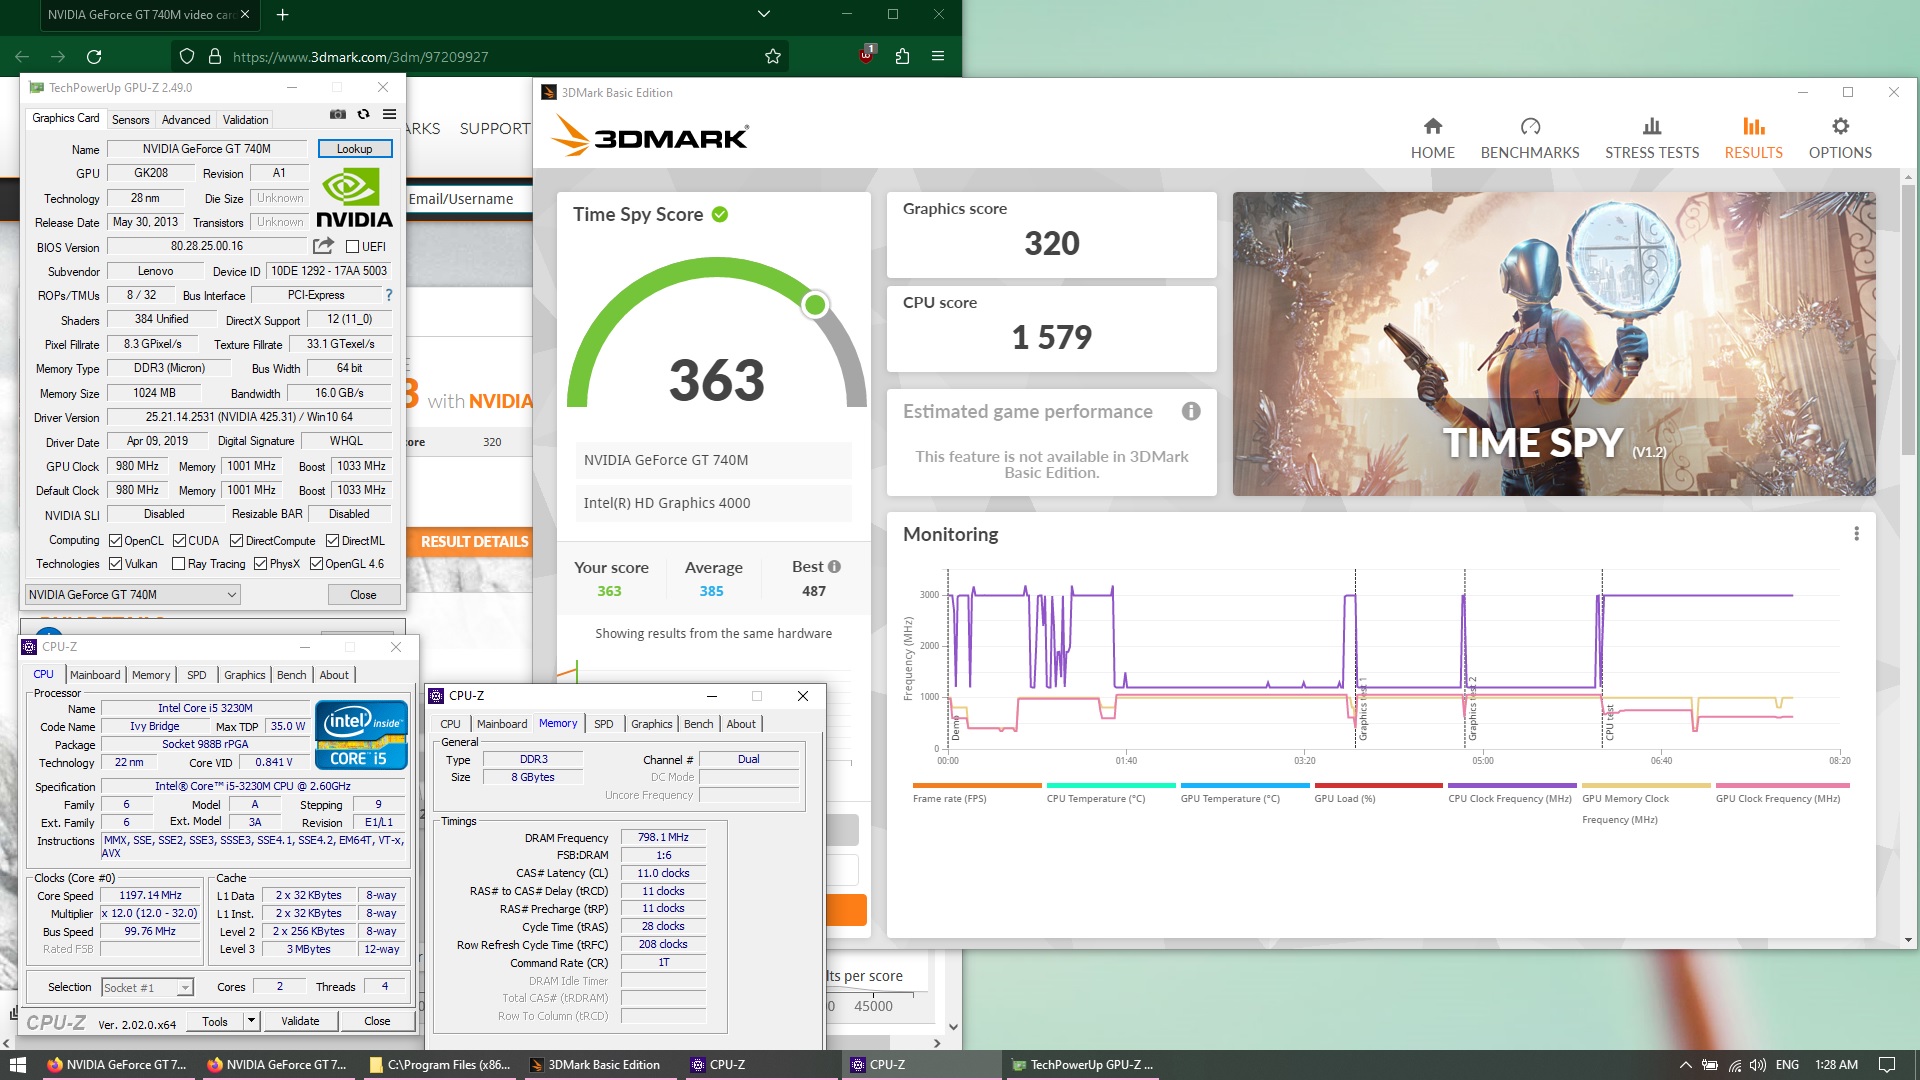Click GPU Load red legend swatch
This screenshot has width=1920, height=1080.
pyautogui.click(x=1378, y=786)
